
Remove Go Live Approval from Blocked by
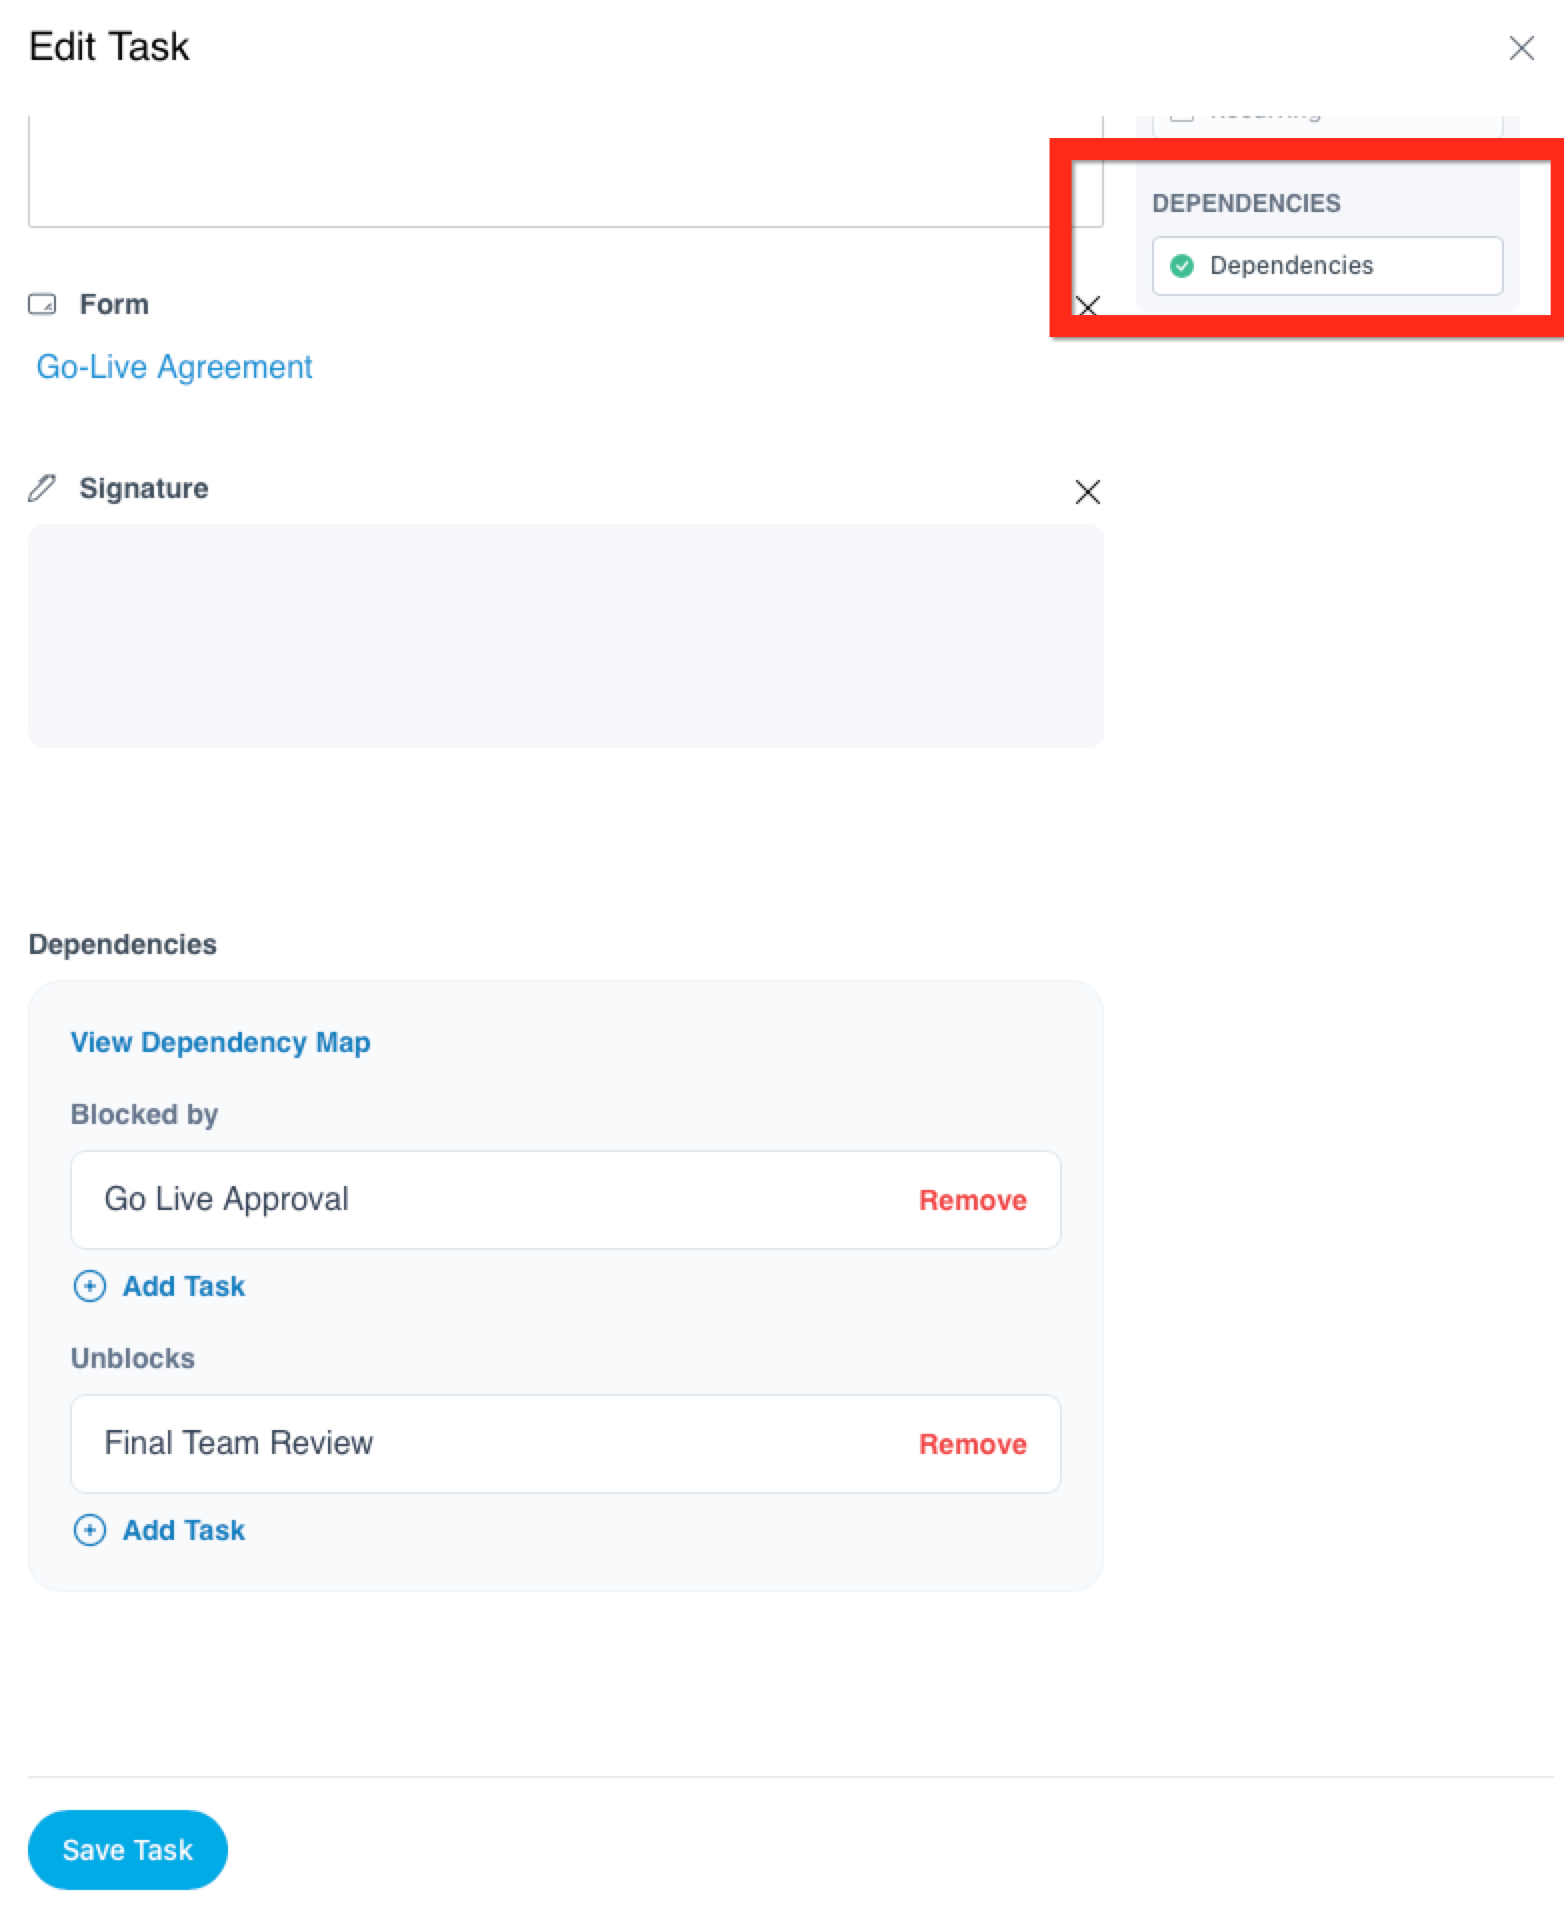[x=973, y=1200]
